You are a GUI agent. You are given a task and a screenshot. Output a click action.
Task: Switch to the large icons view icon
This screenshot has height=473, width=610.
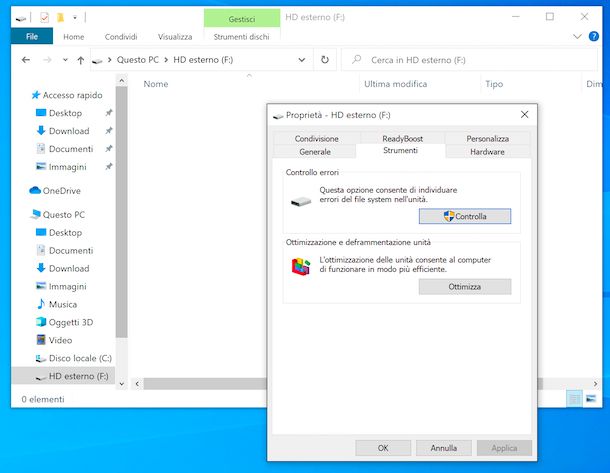591,399
